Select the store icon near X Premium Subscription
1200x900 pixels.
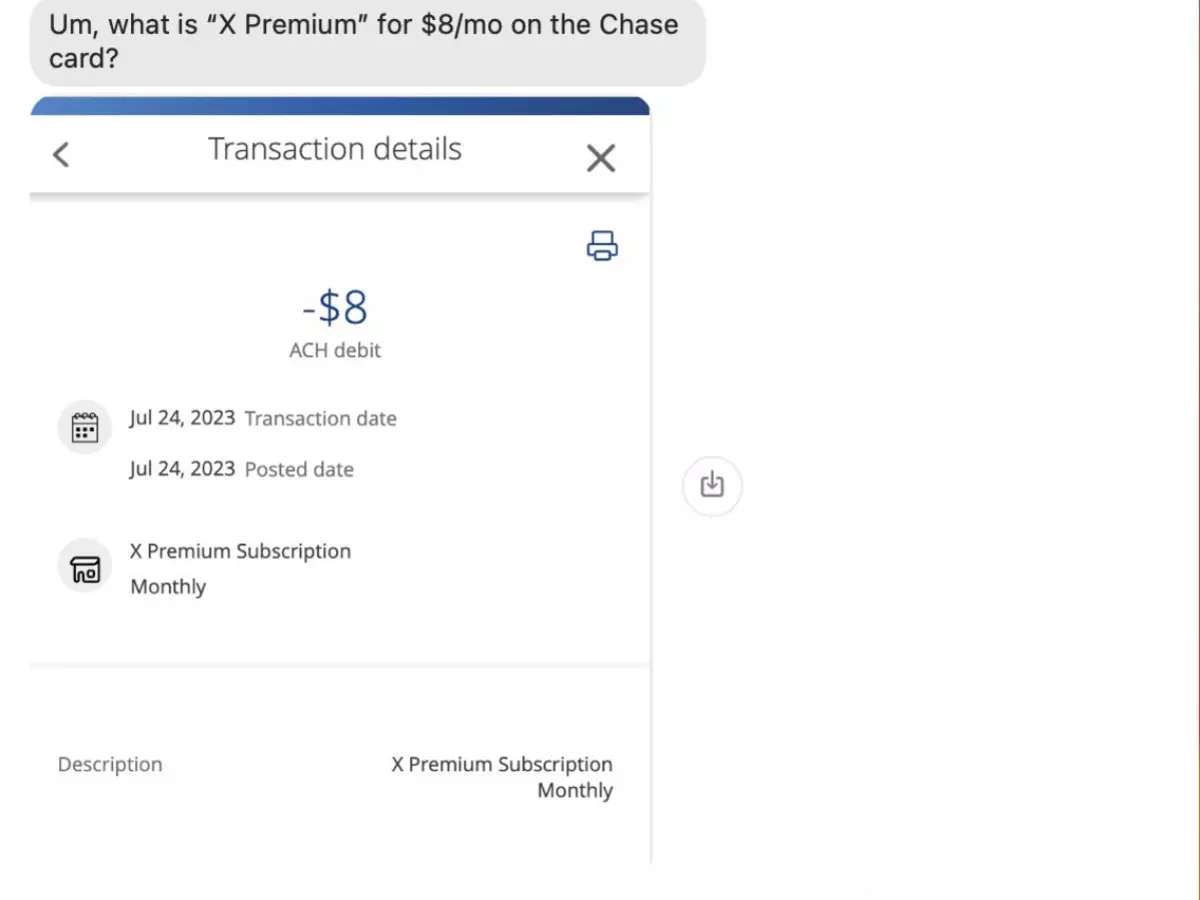click(x=84, y=567)
